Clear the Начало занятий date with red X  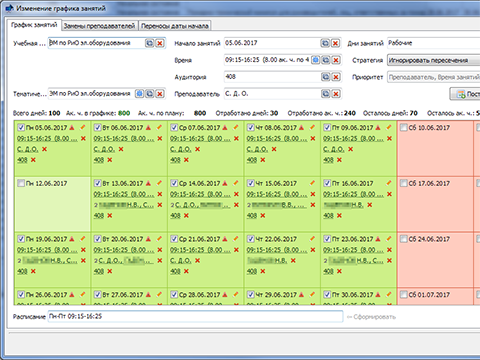click(336, 43)
